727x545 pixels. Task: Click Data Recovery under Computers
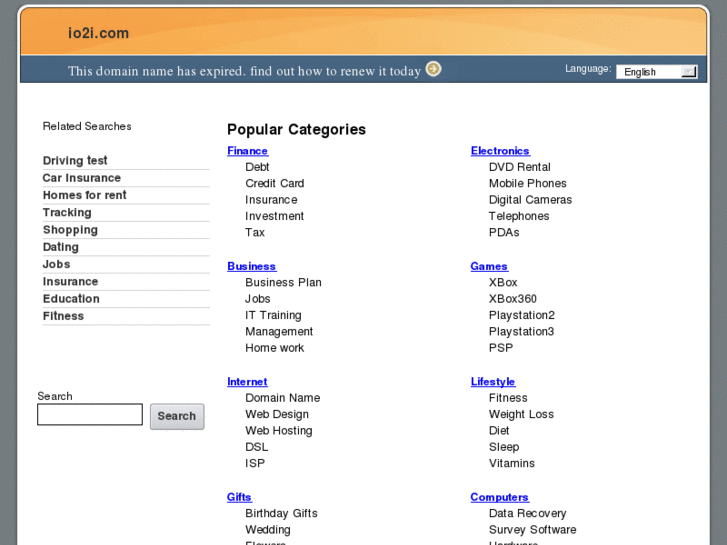(x=528, y=513)
